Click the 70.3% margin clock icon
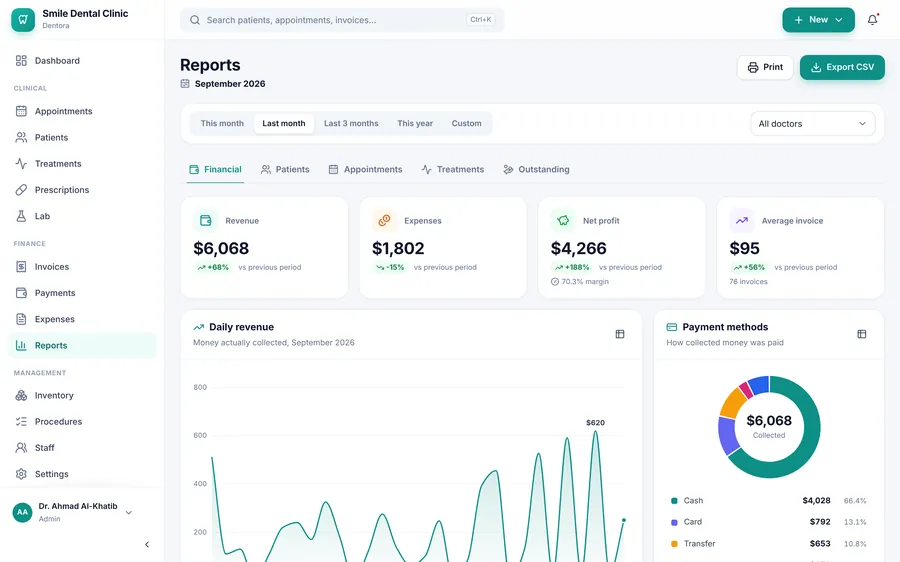 coord(554,282)
